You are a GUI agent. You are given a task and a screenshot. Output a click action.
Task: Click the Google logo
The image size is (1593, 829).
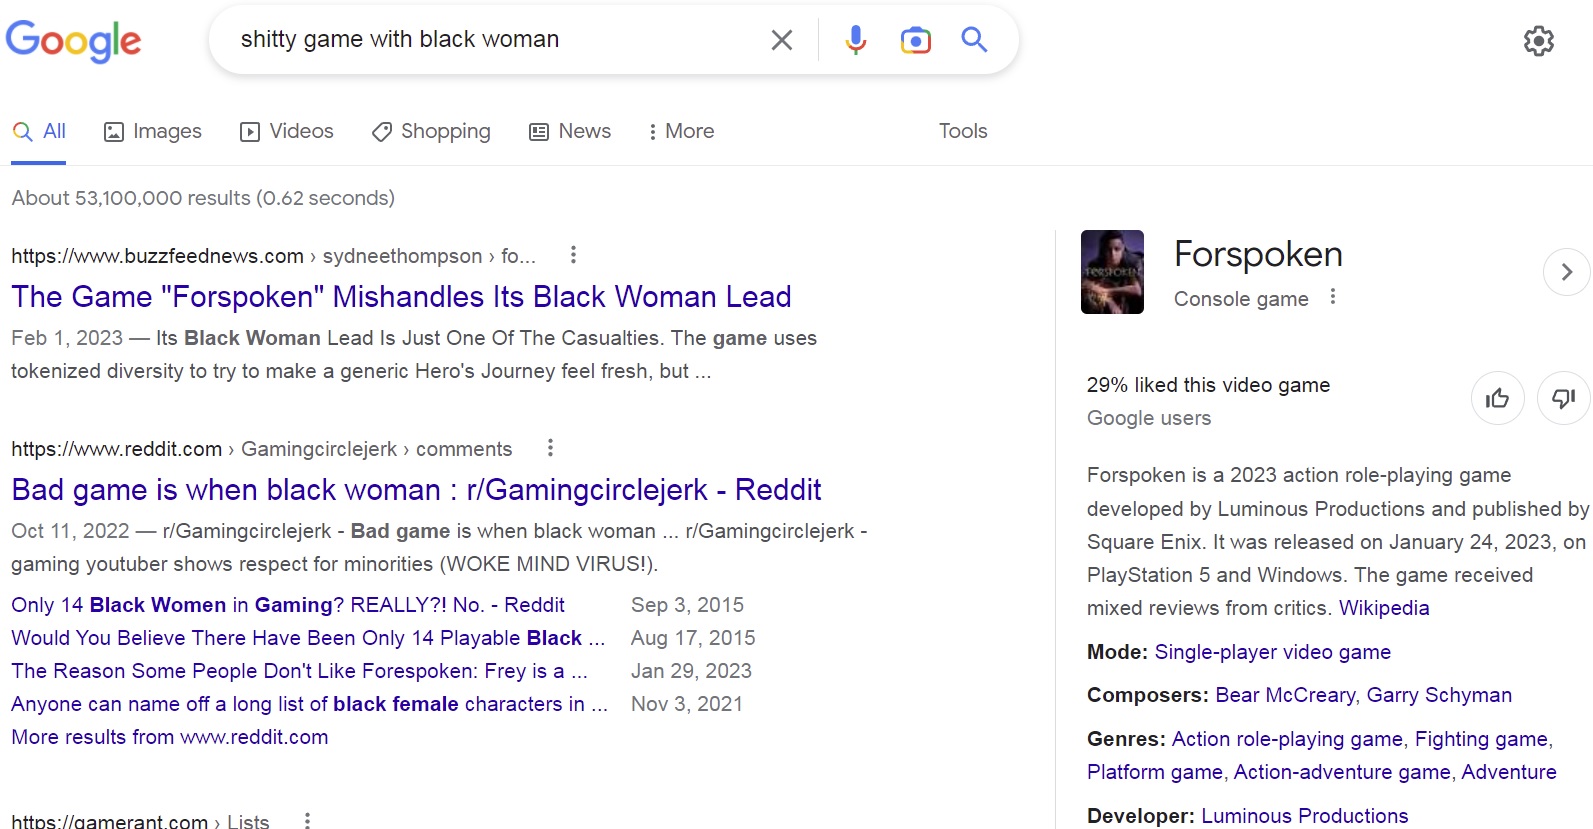coord(74,41)
